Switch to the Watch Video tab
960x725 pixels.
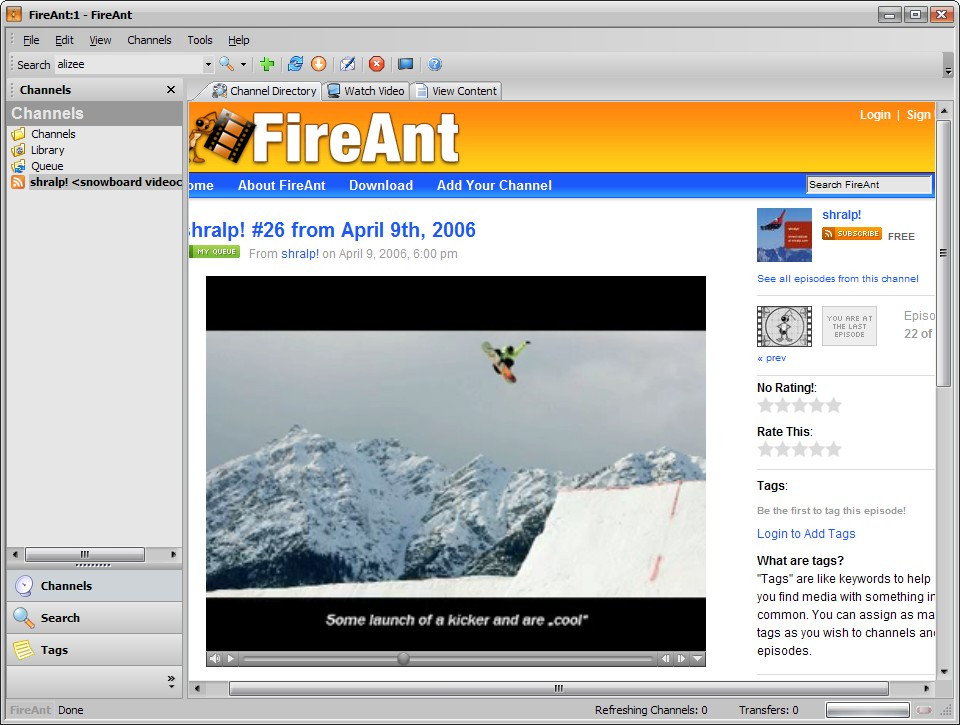[x=366, y=91]
